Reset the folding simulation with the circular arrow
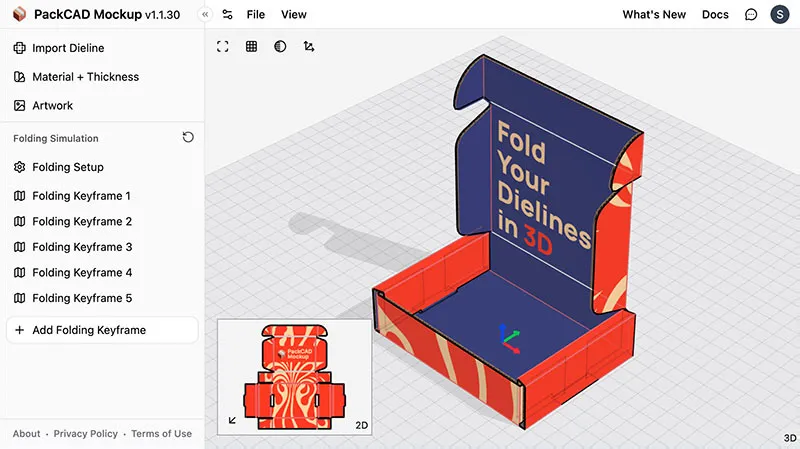The image size is (800, 449). pyautogui.click(x=188, y=137)
